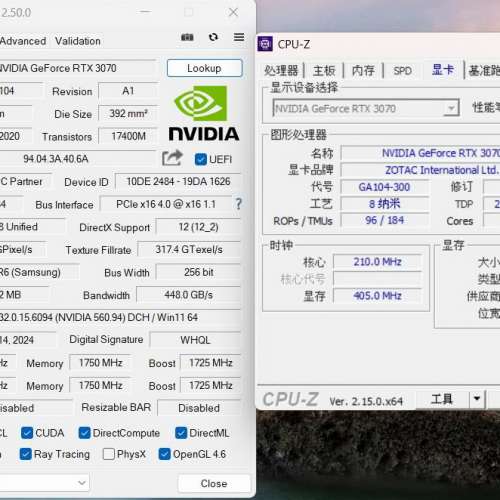500x500 pixels.
Task: Switch to the Validation tab in GPU-Z
Action: (x=78, y=41)
